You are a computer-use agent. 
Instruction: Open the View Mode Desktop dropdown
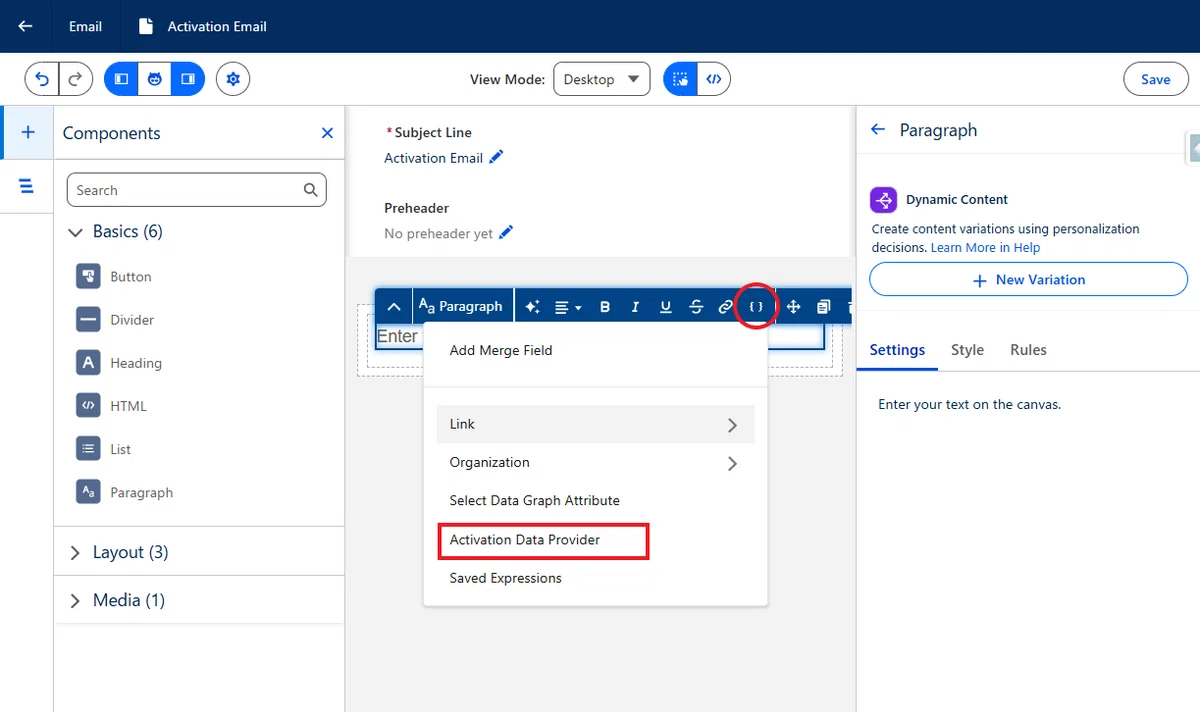(x=601, y=79)
